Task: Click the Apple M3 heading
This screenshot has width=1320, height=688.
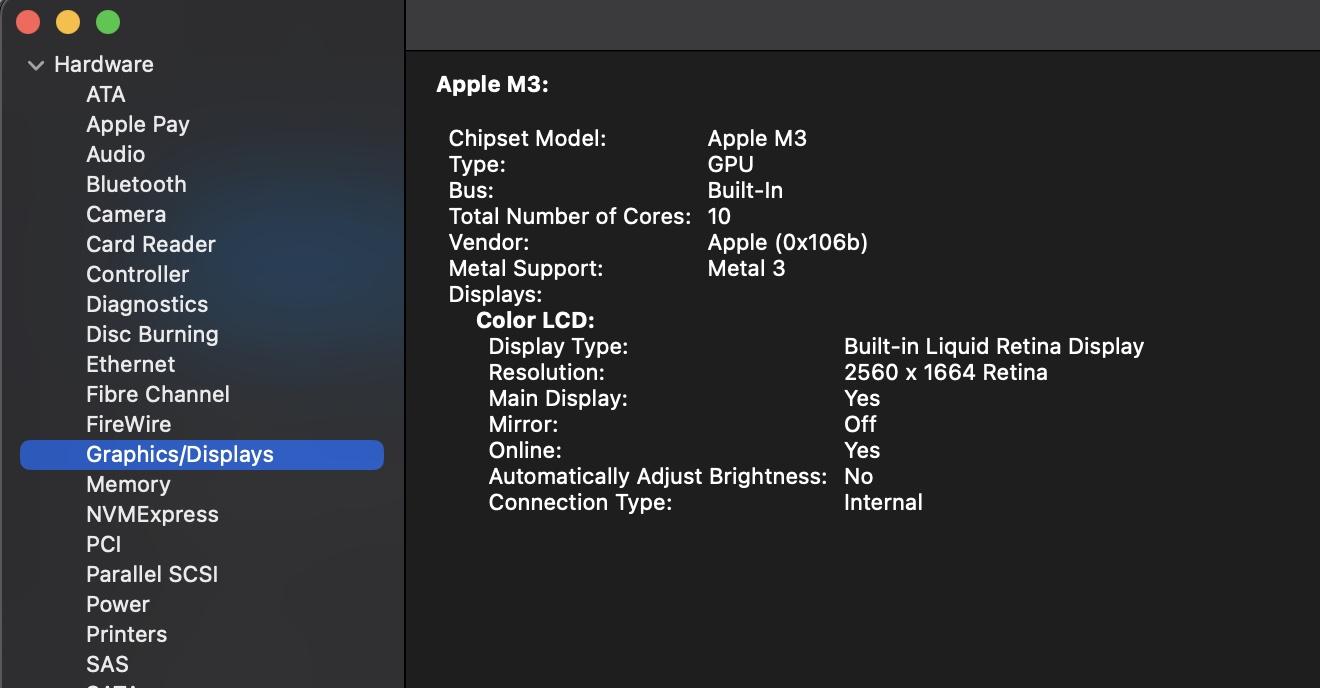Action: (x=492, y=85)
